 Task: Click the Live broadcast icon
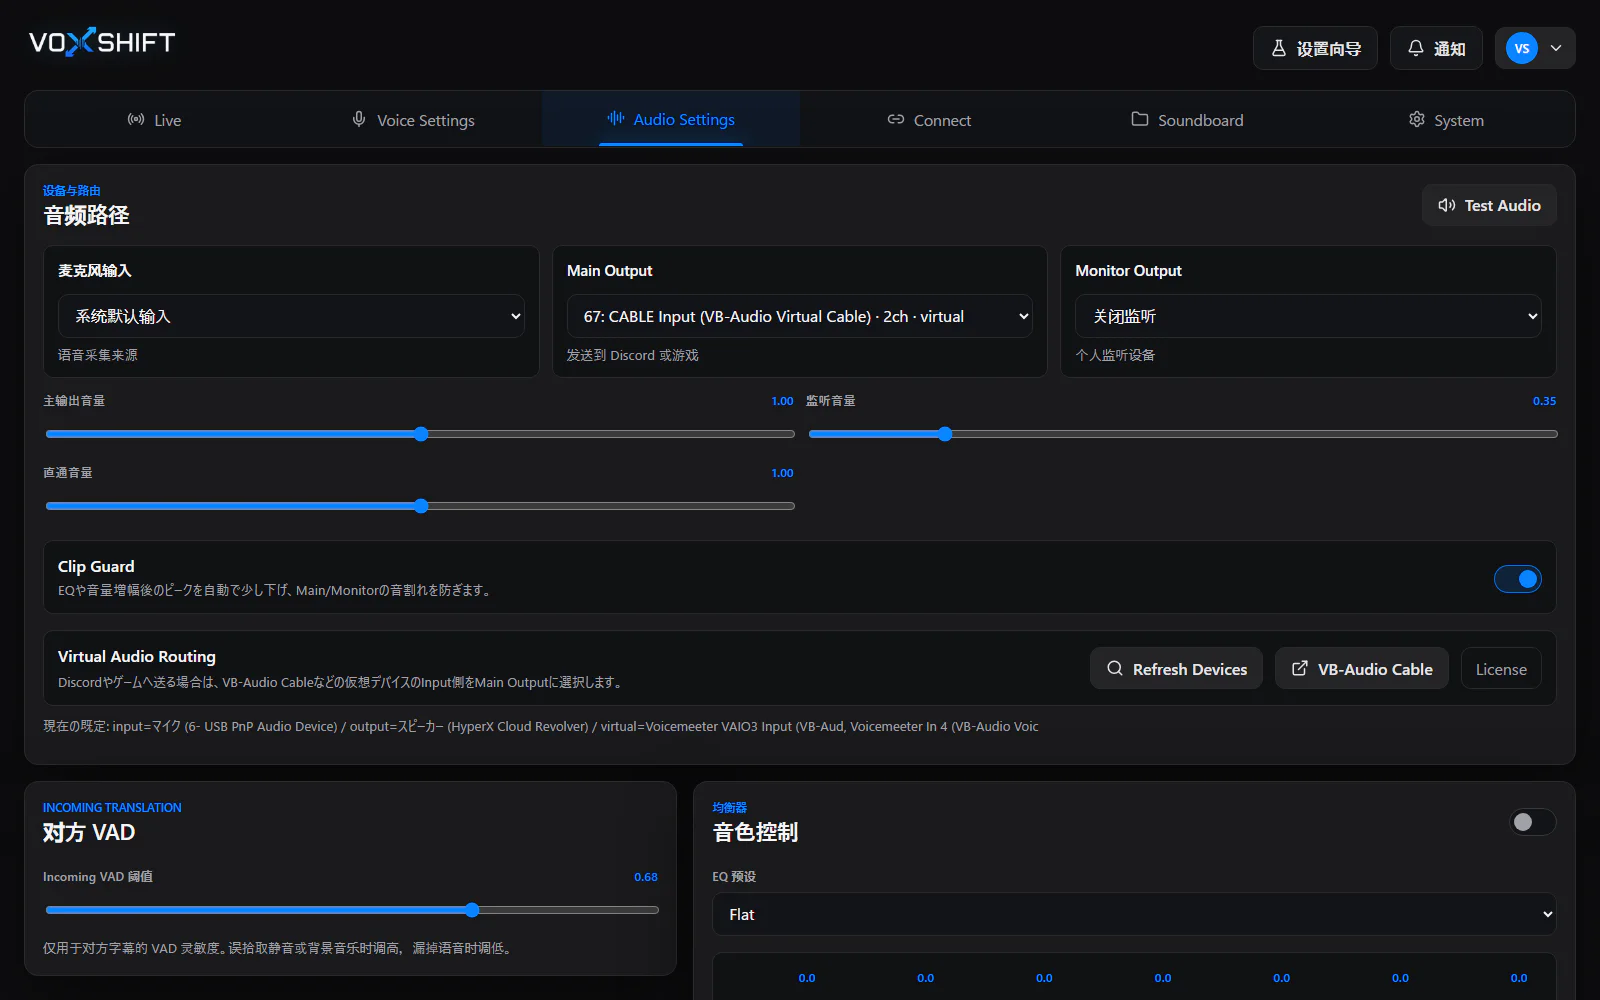coord(136,119)
